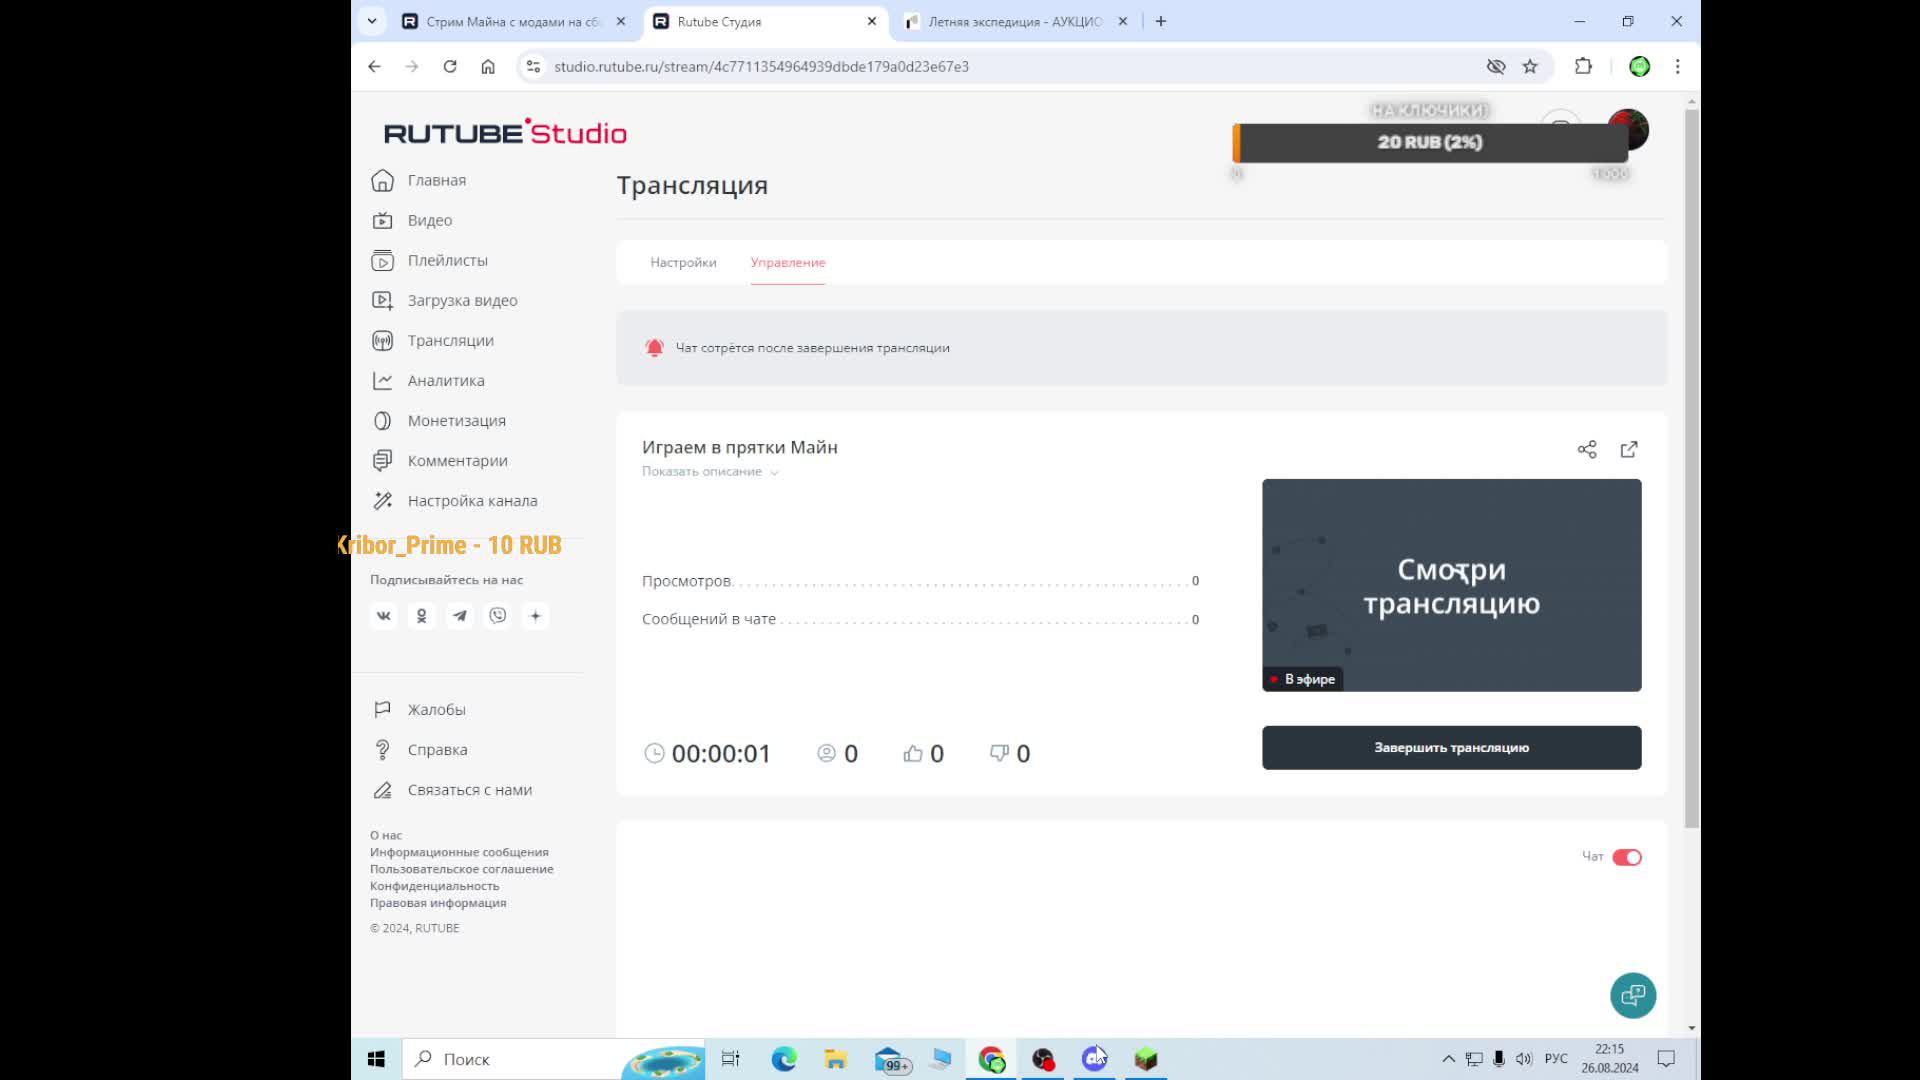Open the Комментарии section
Screen dimensions: 1920x1080
coord(457,460)
